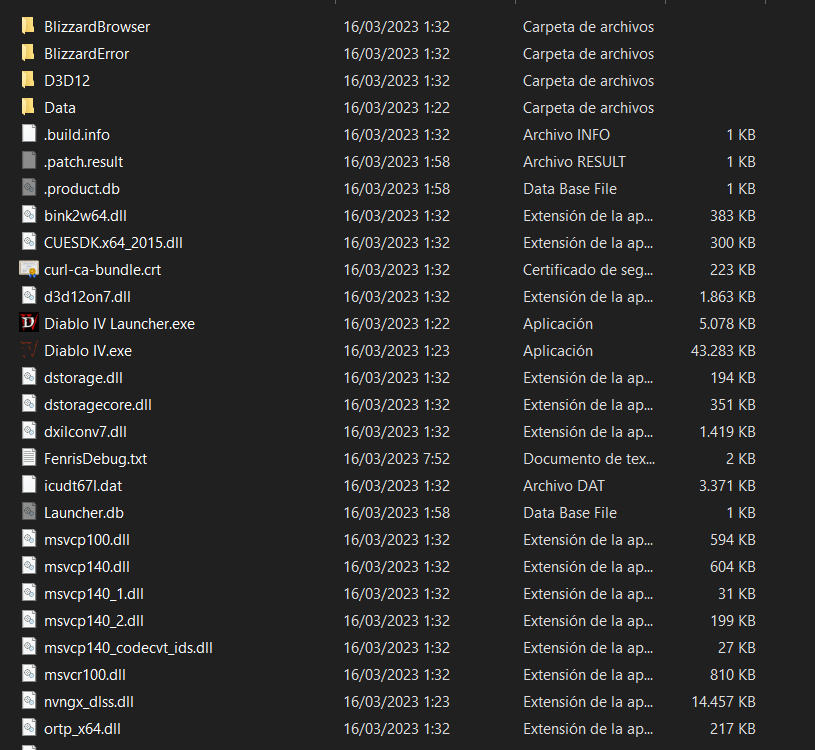
Task: Click the 43.283 KB size value
Action: coord(723,351)
